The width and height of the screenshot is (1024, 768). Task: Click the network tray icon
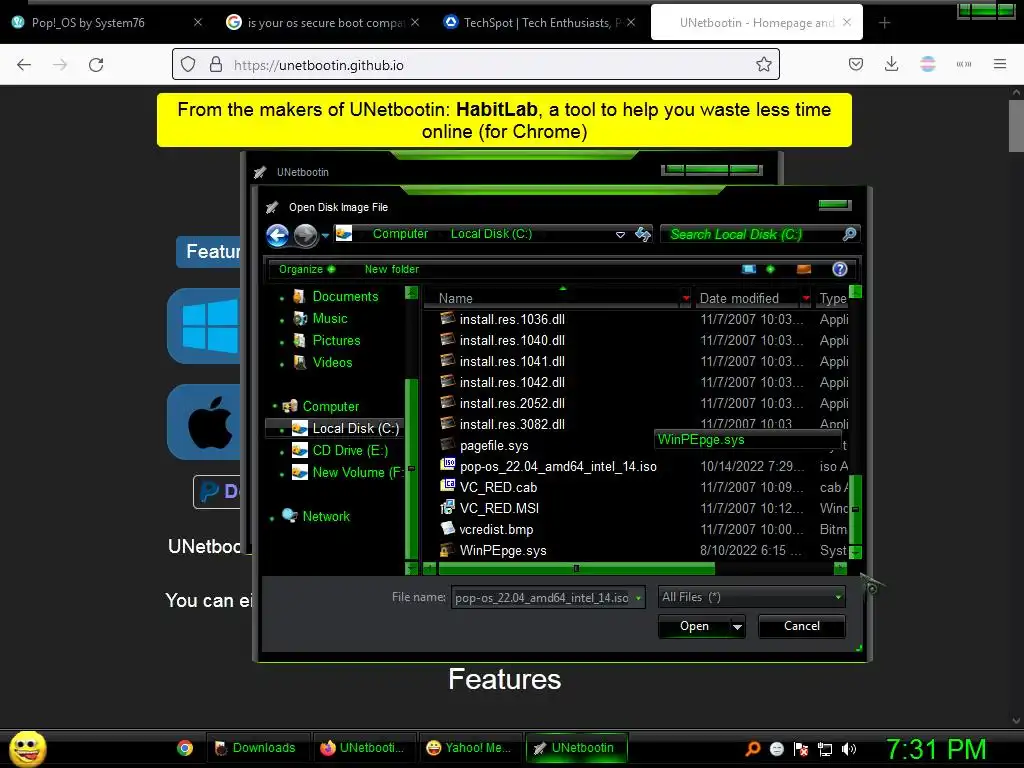[x=825, y=749]
